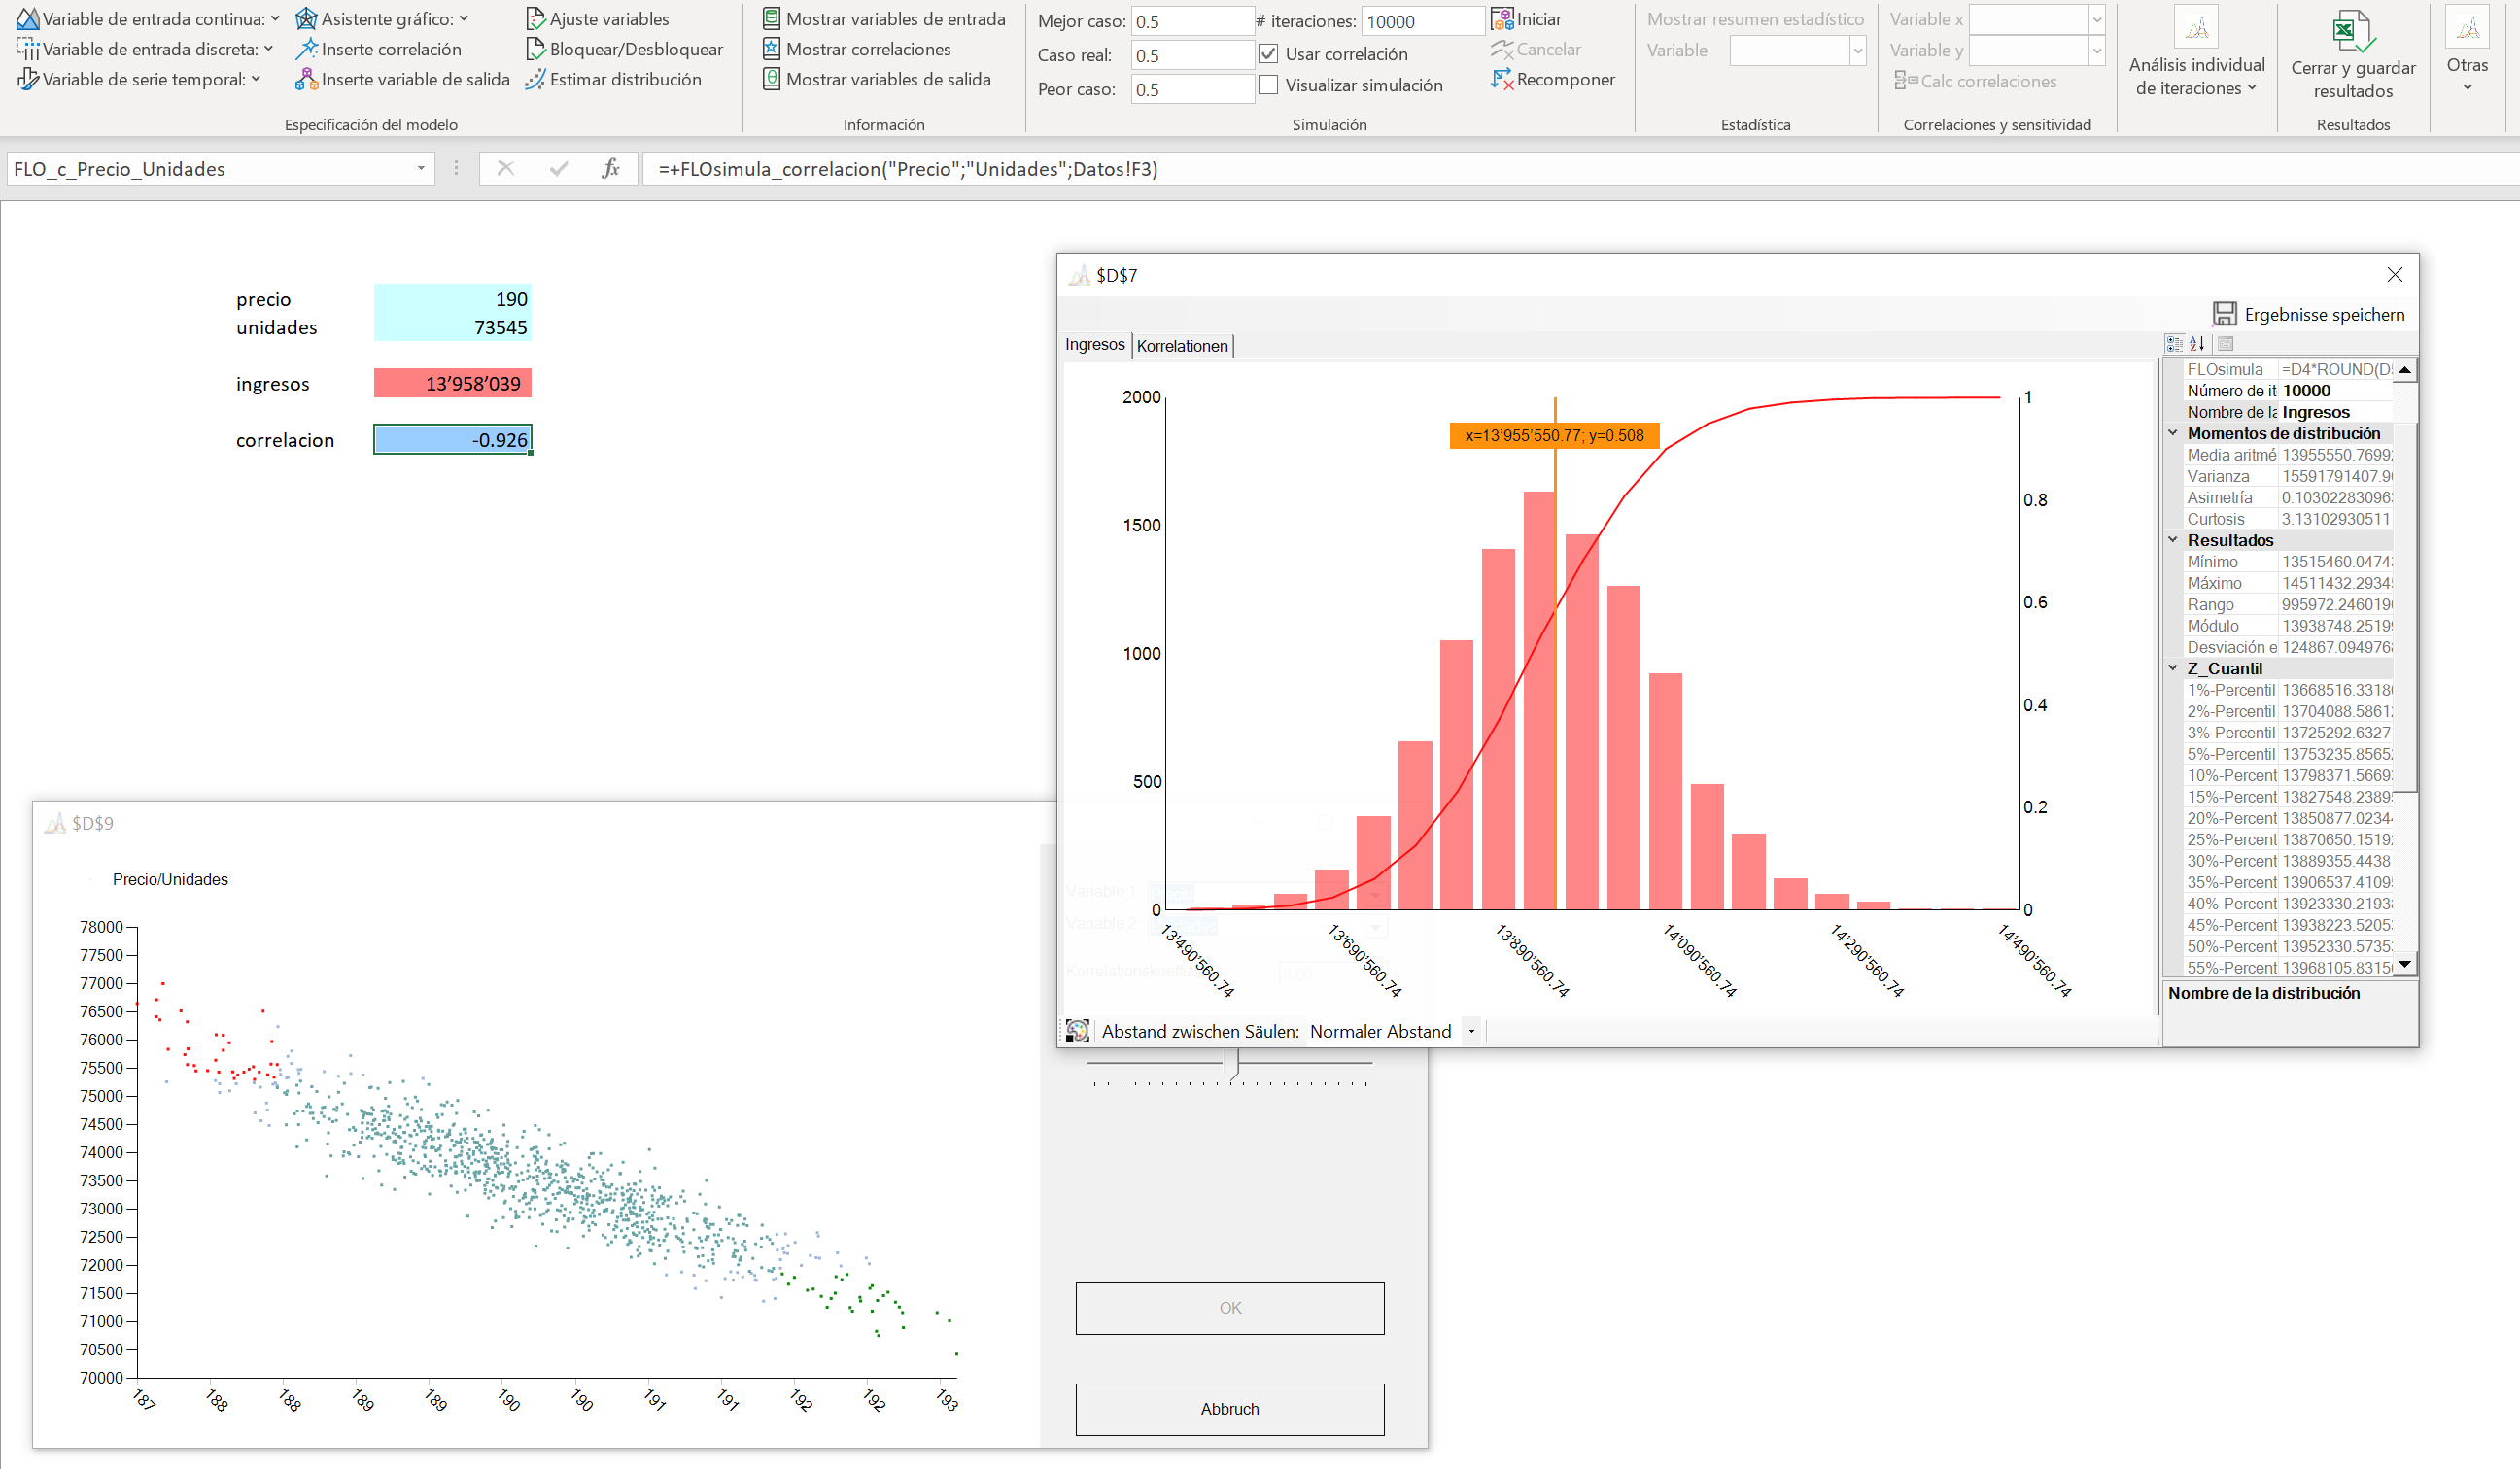Select Inserte correlación
Screen dimensions: 2520x1469
pos(380,48)
